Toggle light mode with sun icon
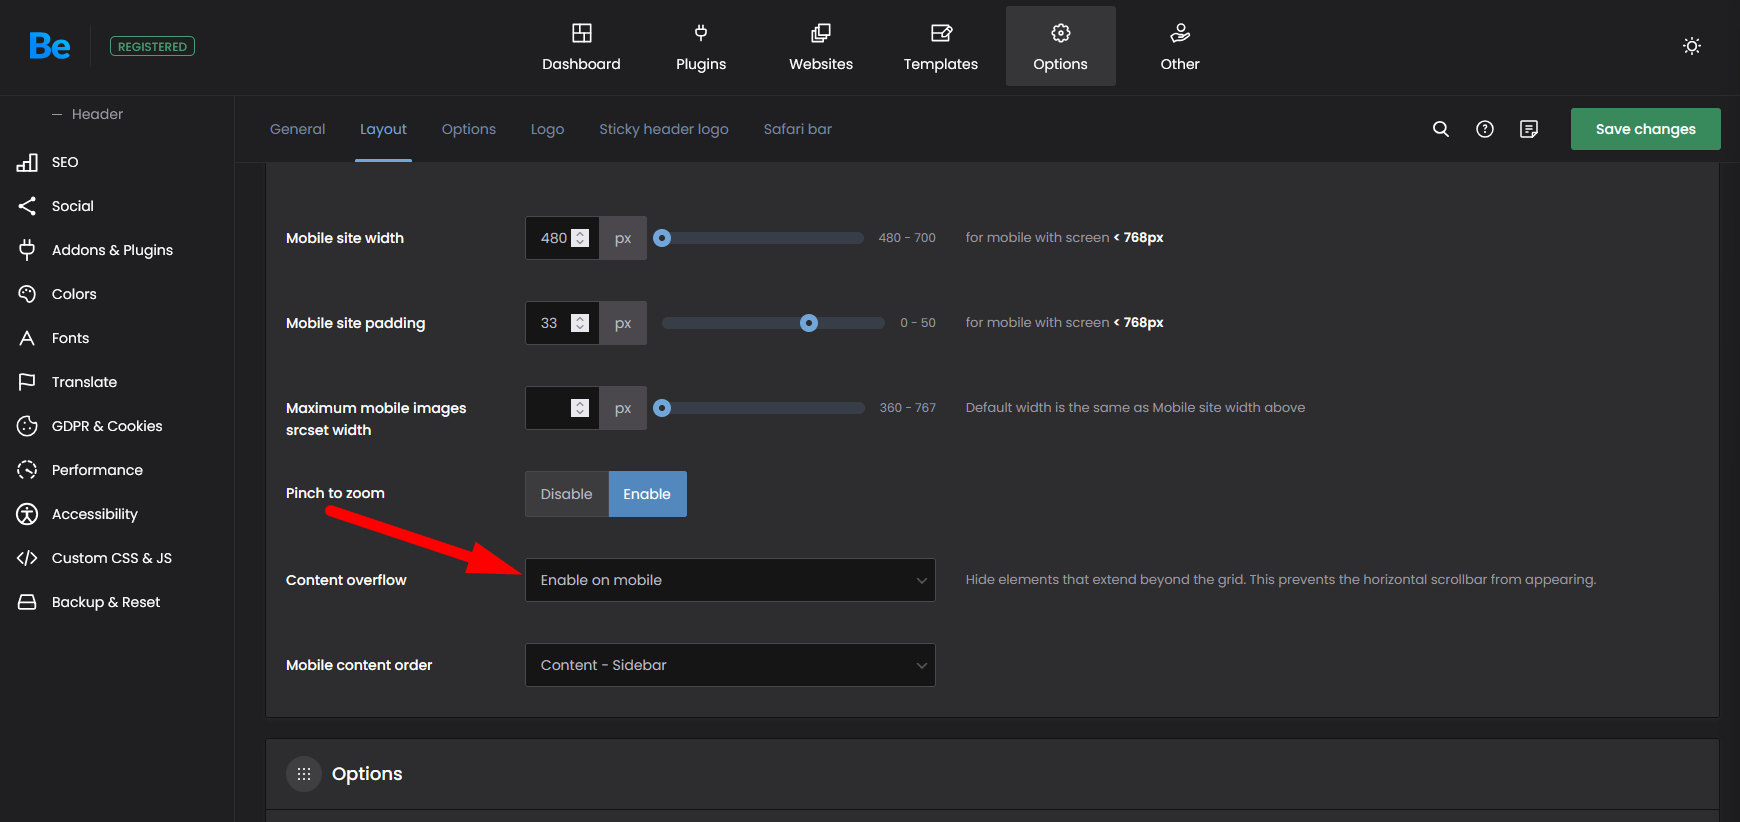This screenshot has height=822, width=1740. (x=1692, y=46)
